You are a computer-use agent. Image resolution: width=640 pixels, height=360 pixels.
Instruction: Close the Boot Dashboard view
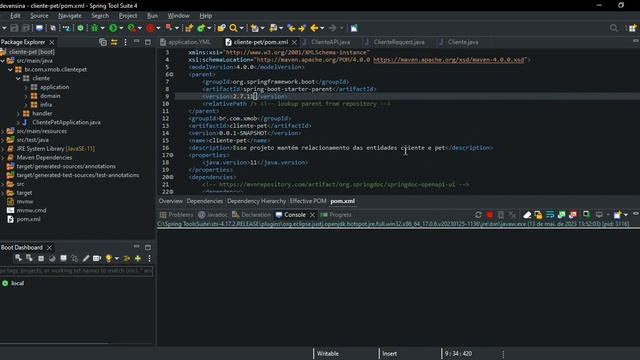pyautogui.click(x=49, y=247)
